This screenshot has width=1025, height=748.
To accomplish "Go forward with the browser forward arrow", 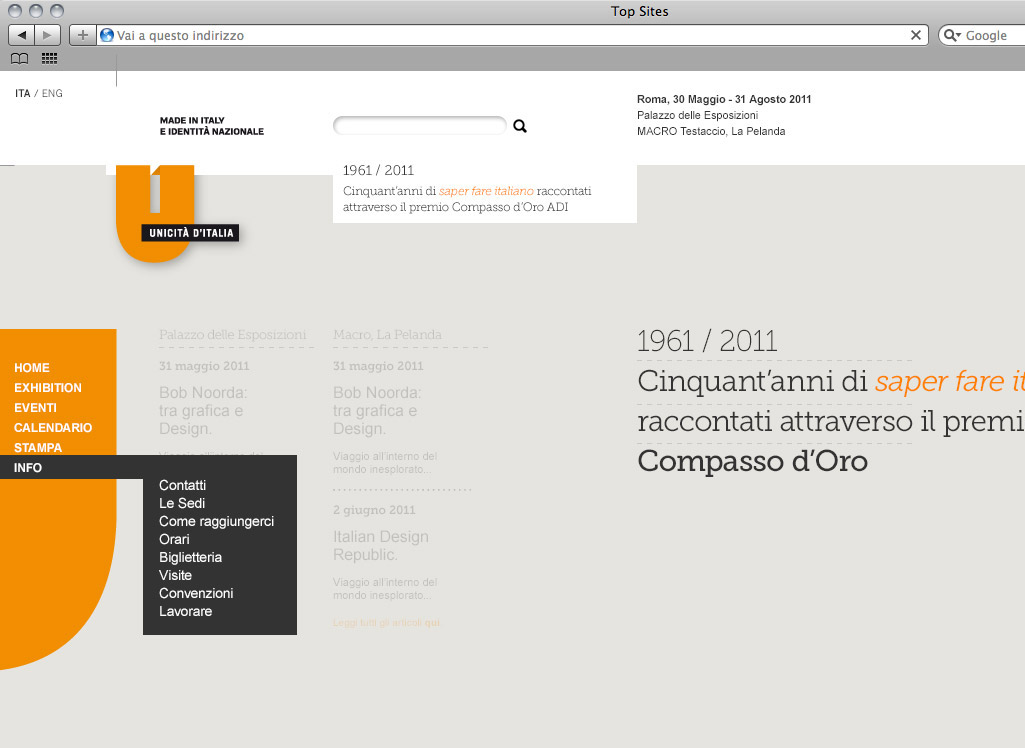I will point(47,35).
